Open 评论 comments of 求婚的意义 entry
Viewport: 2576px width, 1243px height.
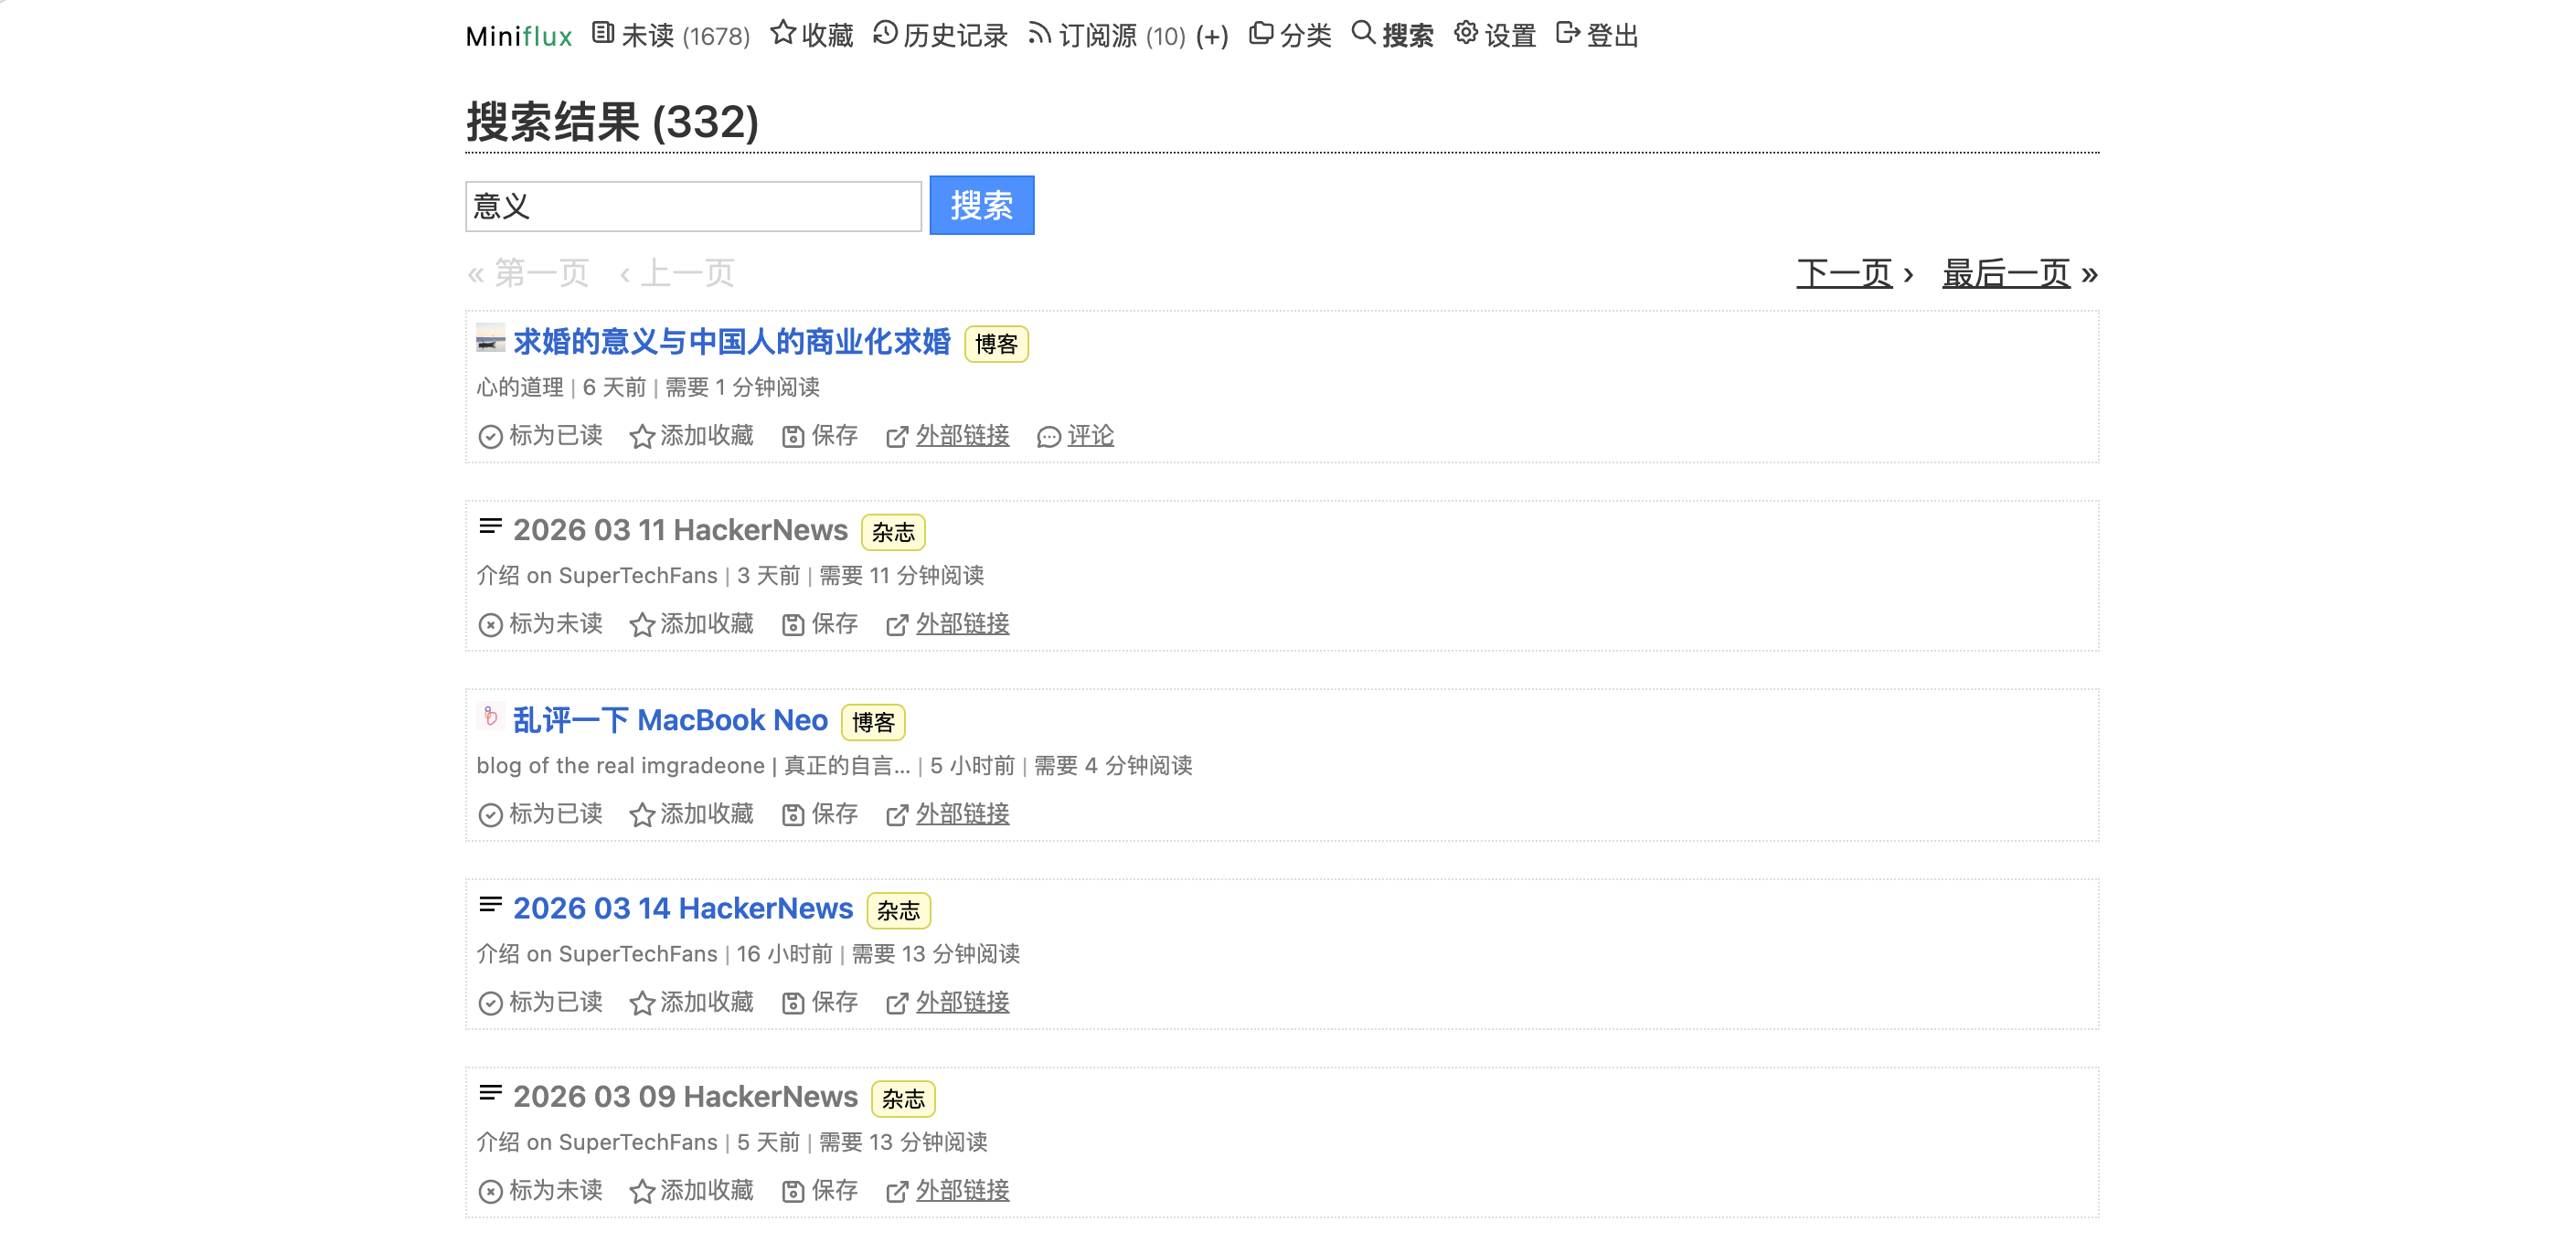[1075, 436]
